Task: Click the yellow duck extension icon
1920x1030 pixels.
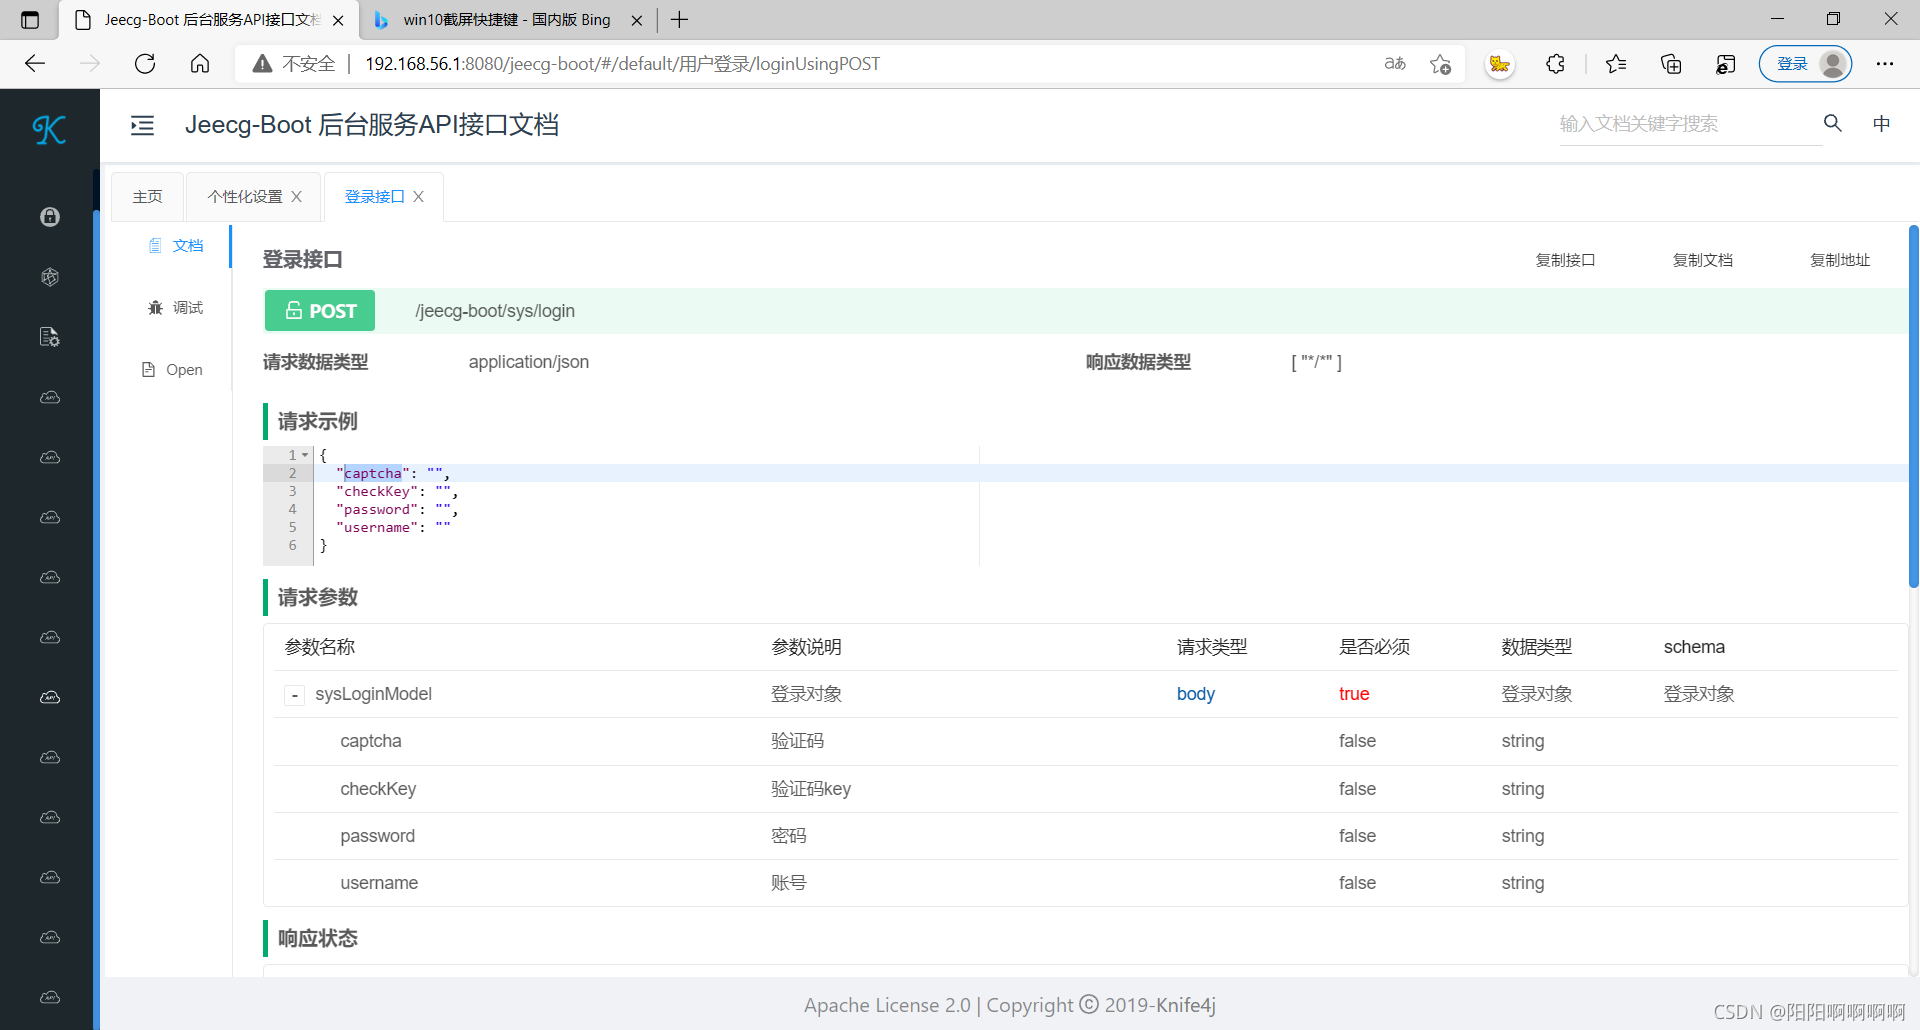Action: [x=1499, y=64]
